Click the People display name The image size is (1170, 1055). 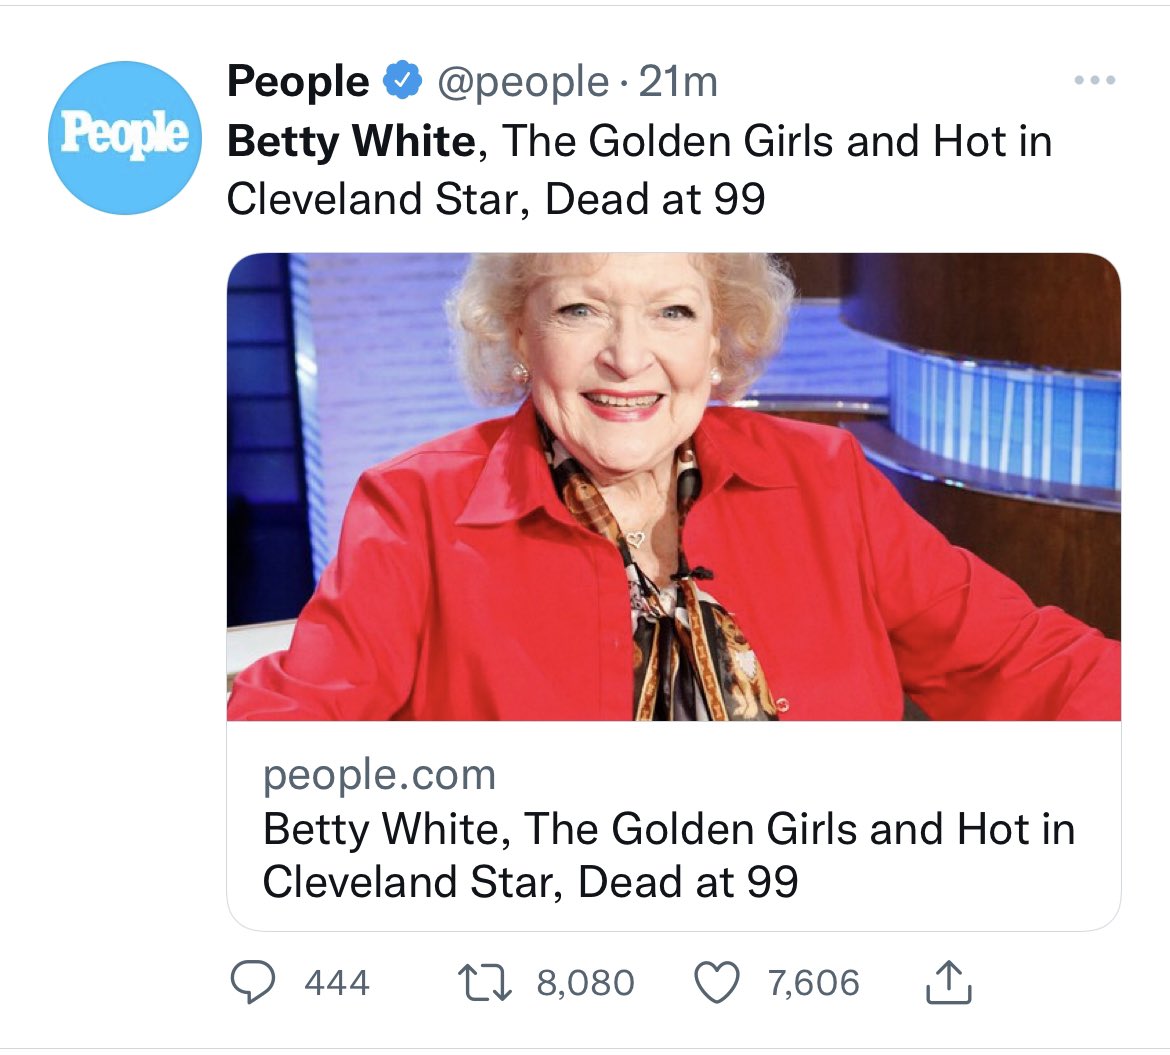coord(297,82)
